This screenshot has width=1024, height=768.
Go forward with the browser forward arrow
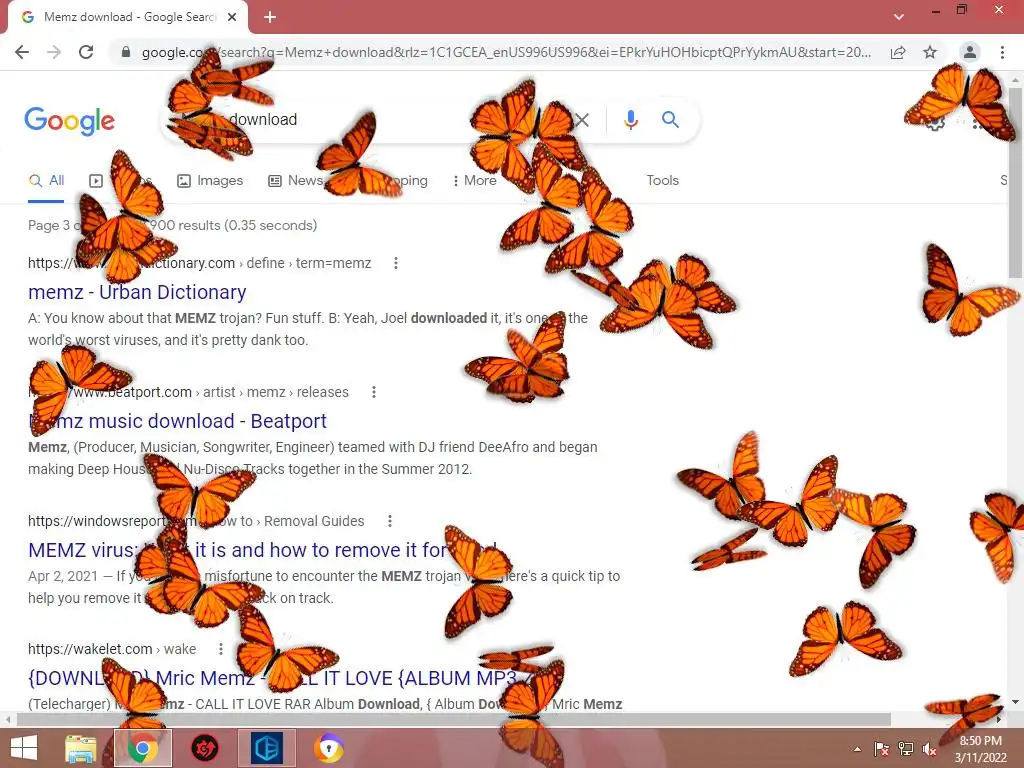[x=54, y=52]
